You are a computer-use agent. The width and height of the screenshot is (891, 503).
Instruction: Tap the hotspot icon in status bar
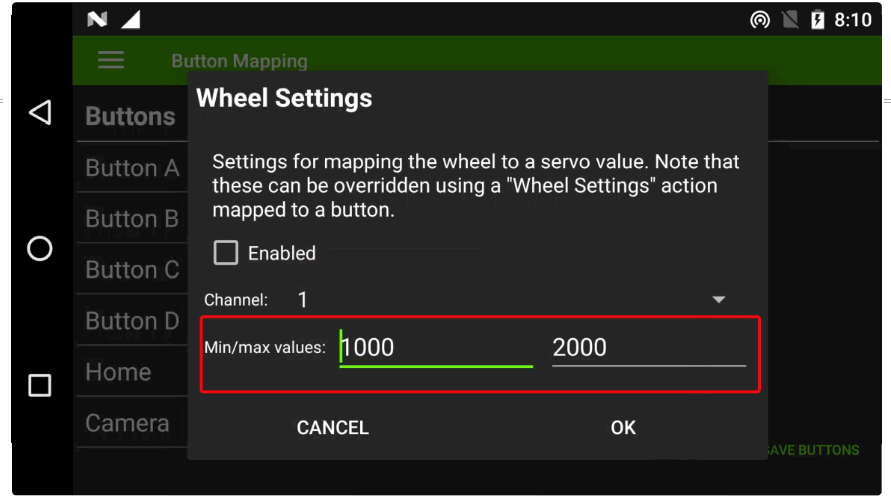point(760,20)
